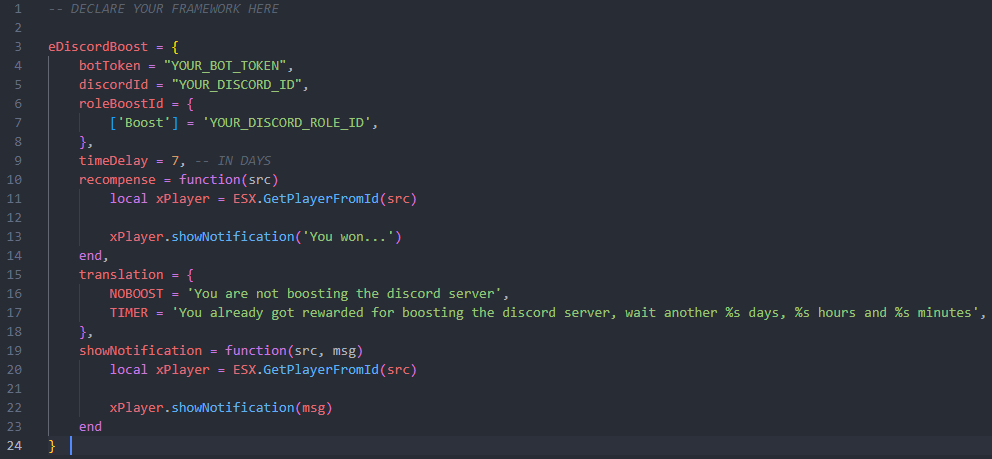992x459 pixels.
Task: Click line number 24 in the gutter
Action: pyautogui.click(x=15, y=445)
